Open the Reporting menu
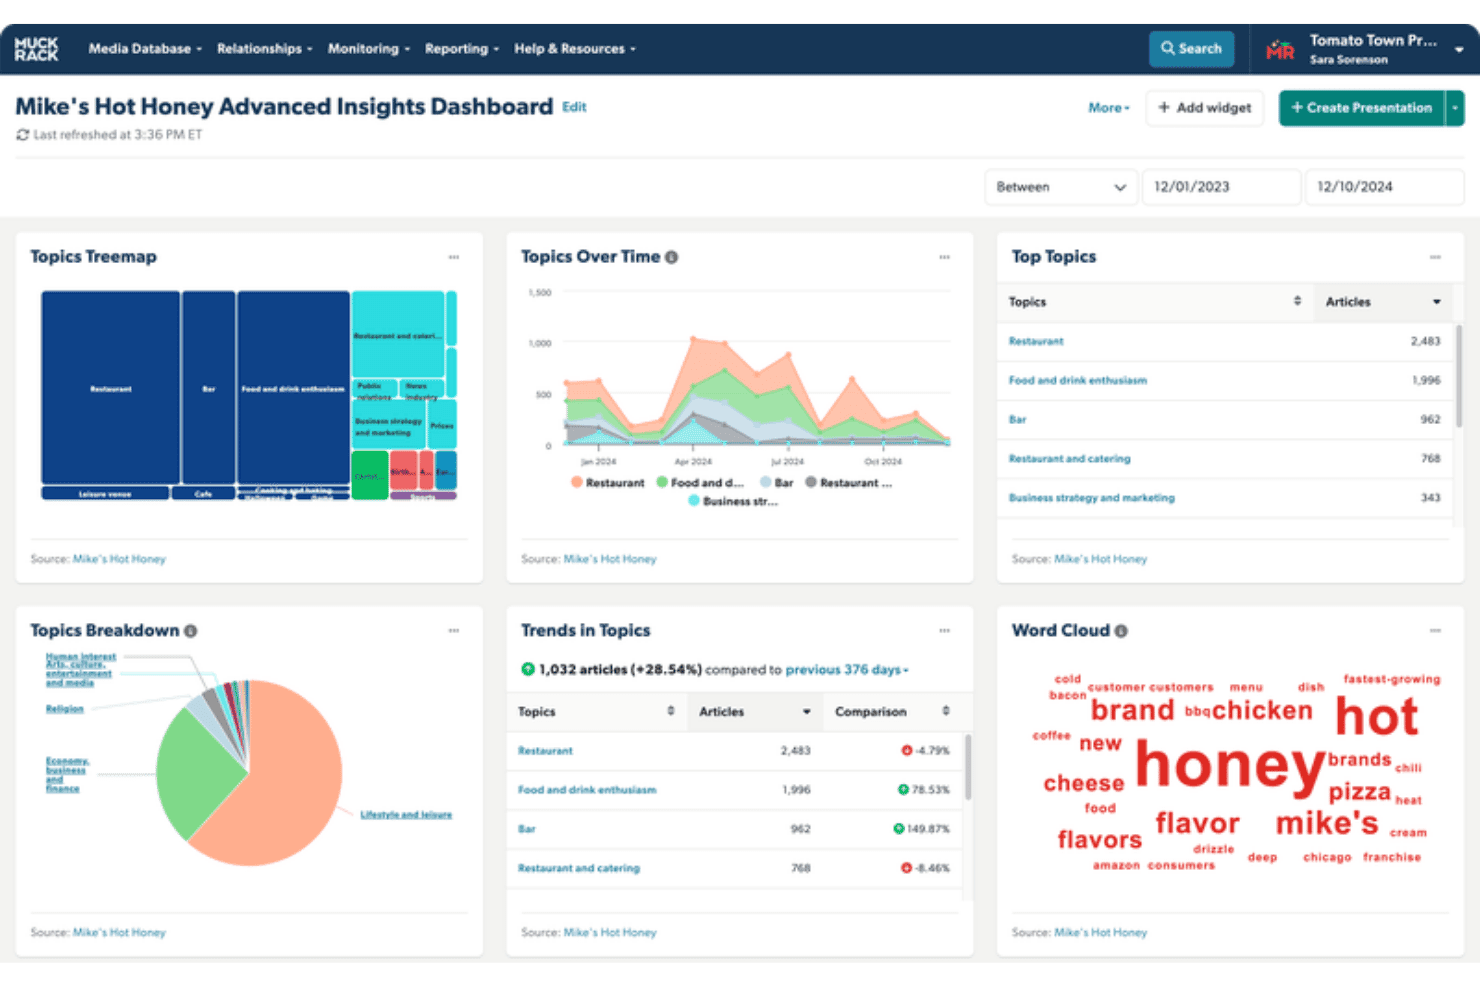This screenshot has width=1480, height=987. 462,49
